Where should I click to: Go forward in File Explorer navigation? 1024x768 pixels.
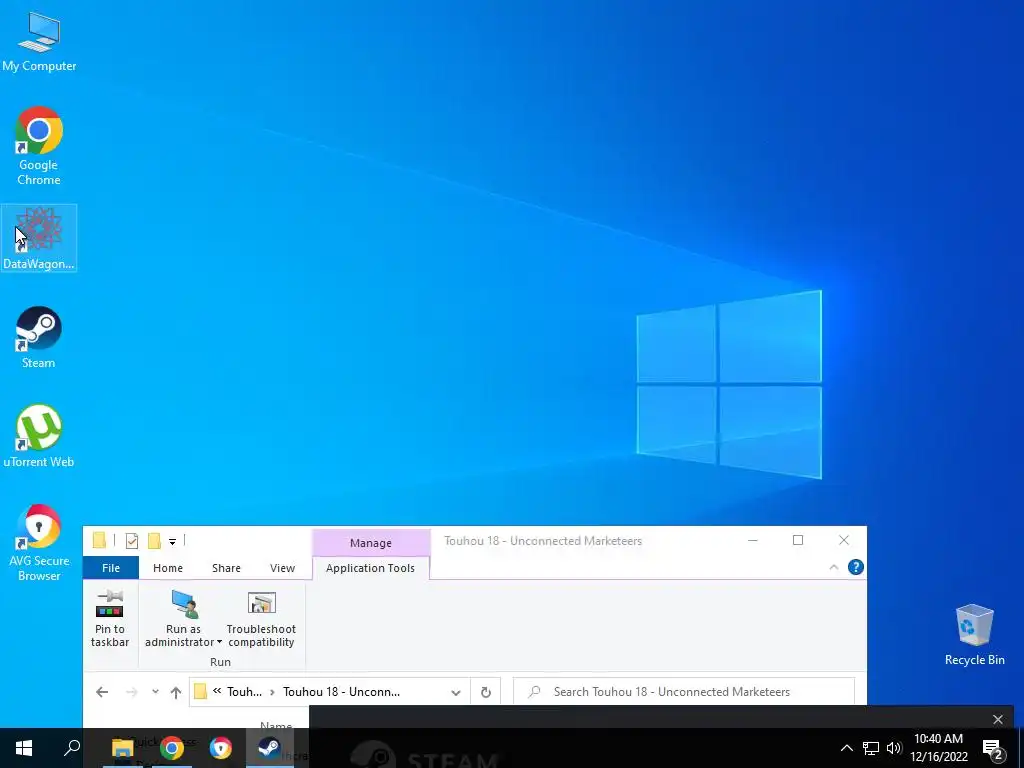[131, 692]
